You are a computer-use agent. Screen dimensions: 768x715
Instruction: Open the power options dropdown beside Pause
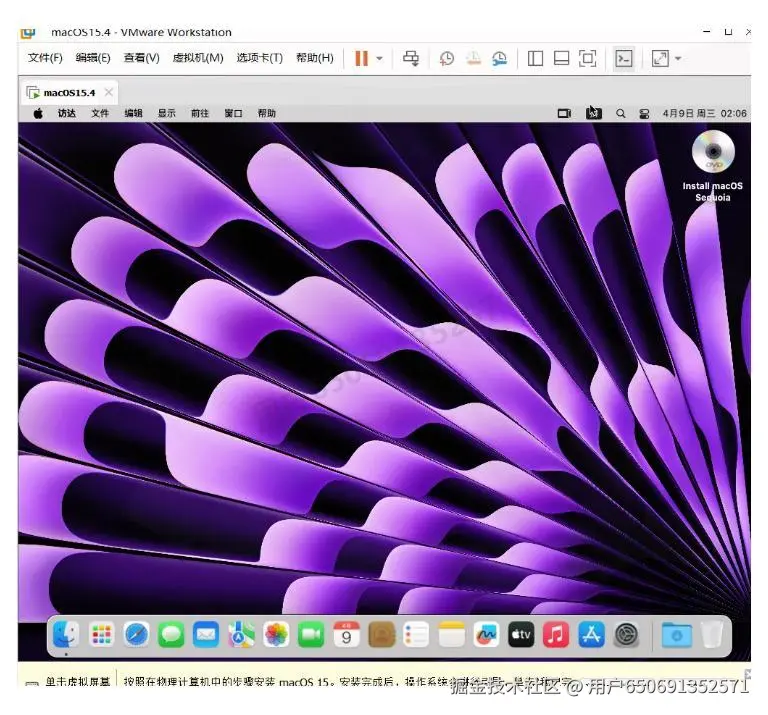tap(380, 59)
